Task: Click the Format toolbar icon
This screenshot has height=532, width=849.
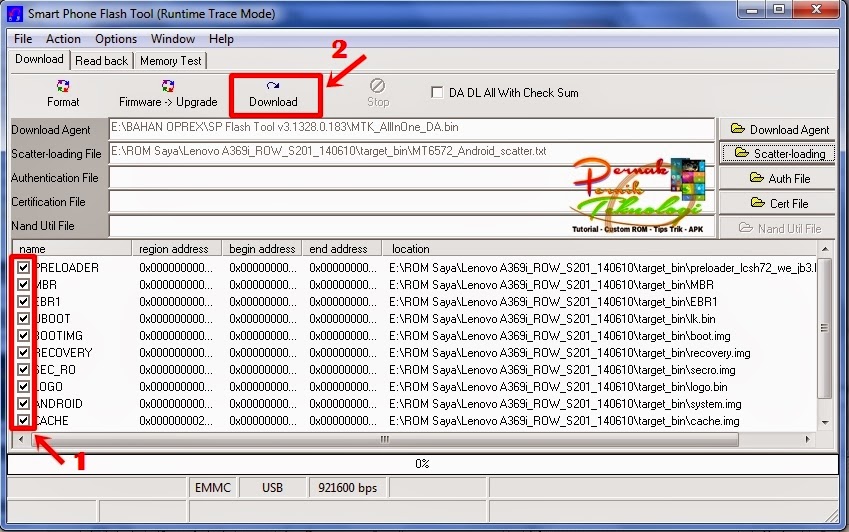Action: coord(63,86)
